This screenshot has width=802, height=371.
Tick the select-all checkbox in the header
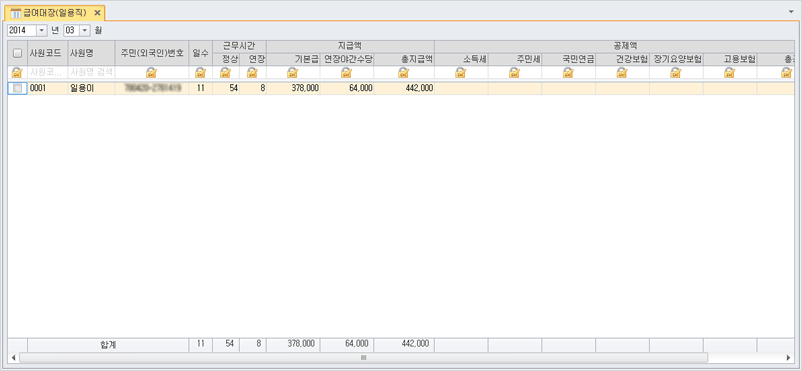click(17, 53)
